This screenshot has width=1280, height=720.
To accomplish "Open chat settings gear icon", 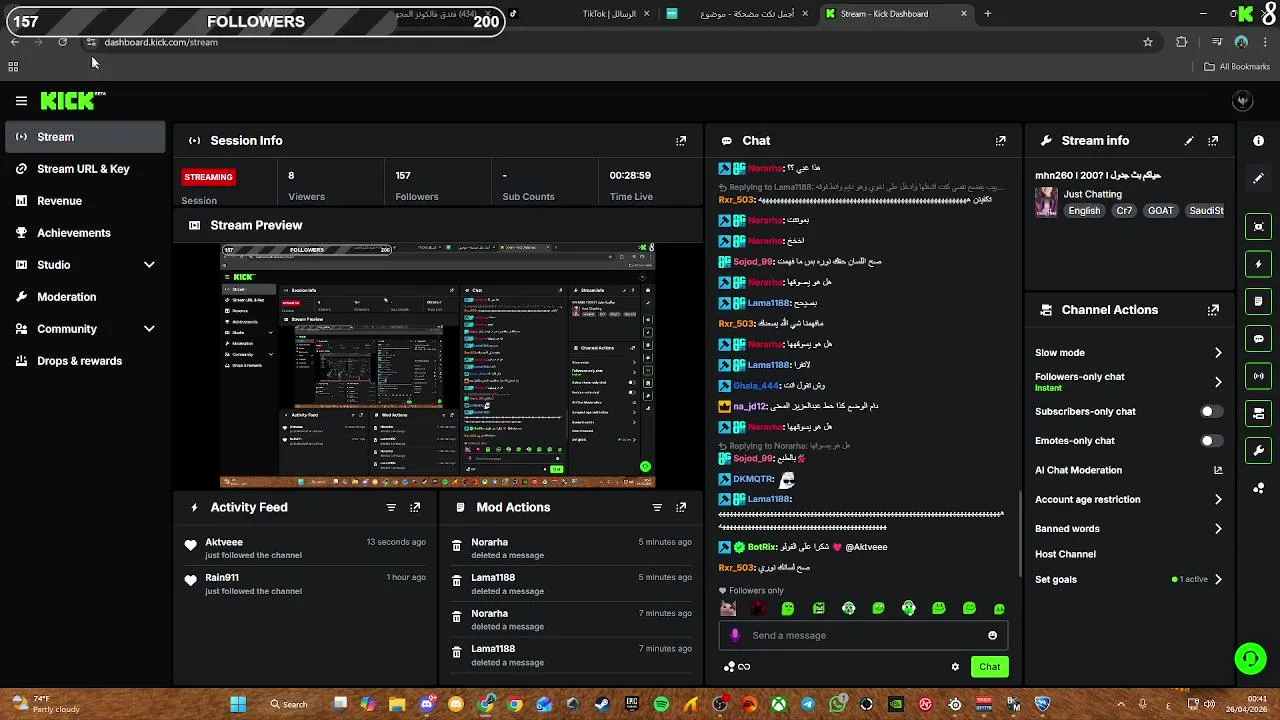I will pos(955,667).
